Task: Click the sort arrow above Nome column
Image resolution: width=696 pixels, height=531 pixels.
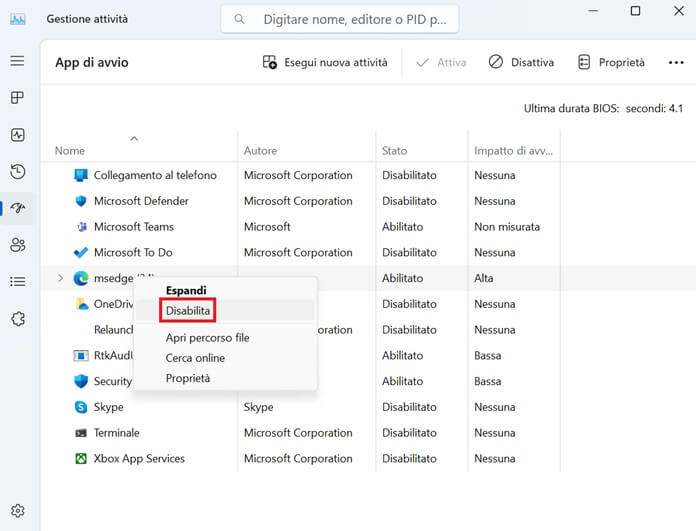Action: (134, 139)
